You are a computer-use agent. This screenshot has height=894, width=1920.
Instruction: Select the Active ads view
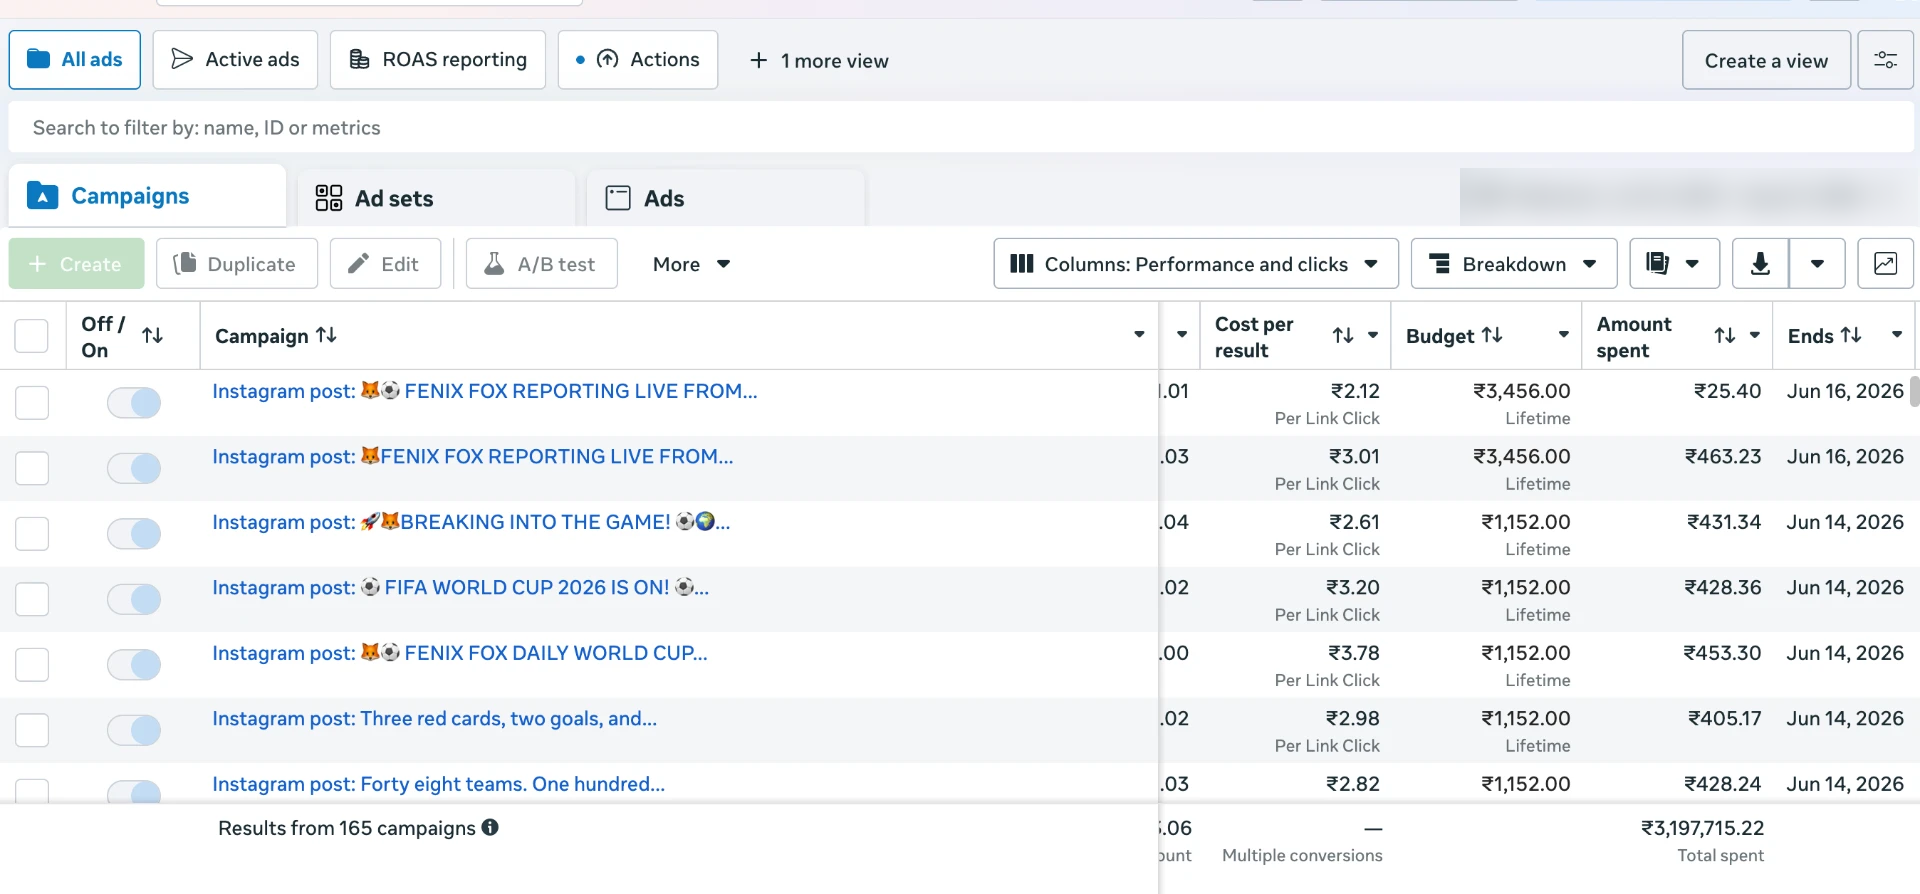[235, 60]
